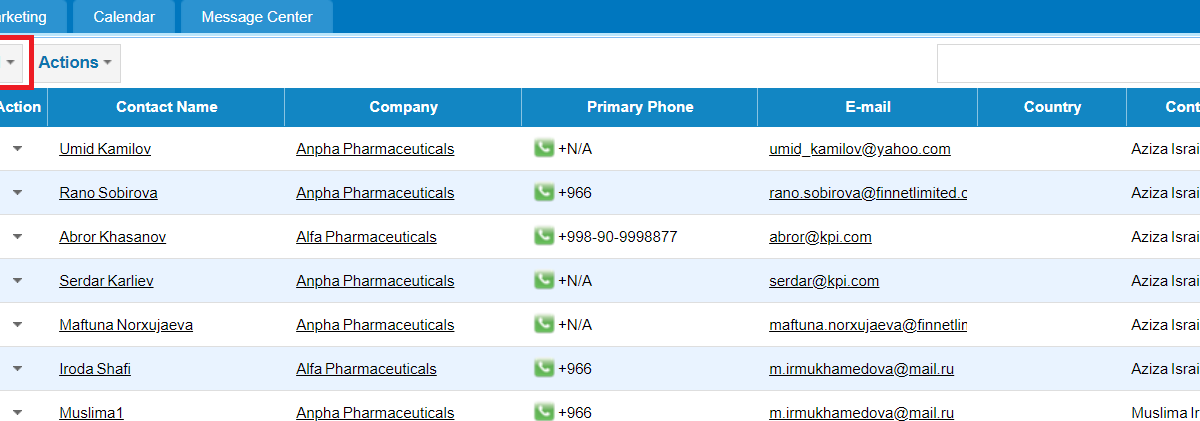Sort by Primary Phone column header
The height and width of the screenshot is (421, 1200).
(640, 107)
